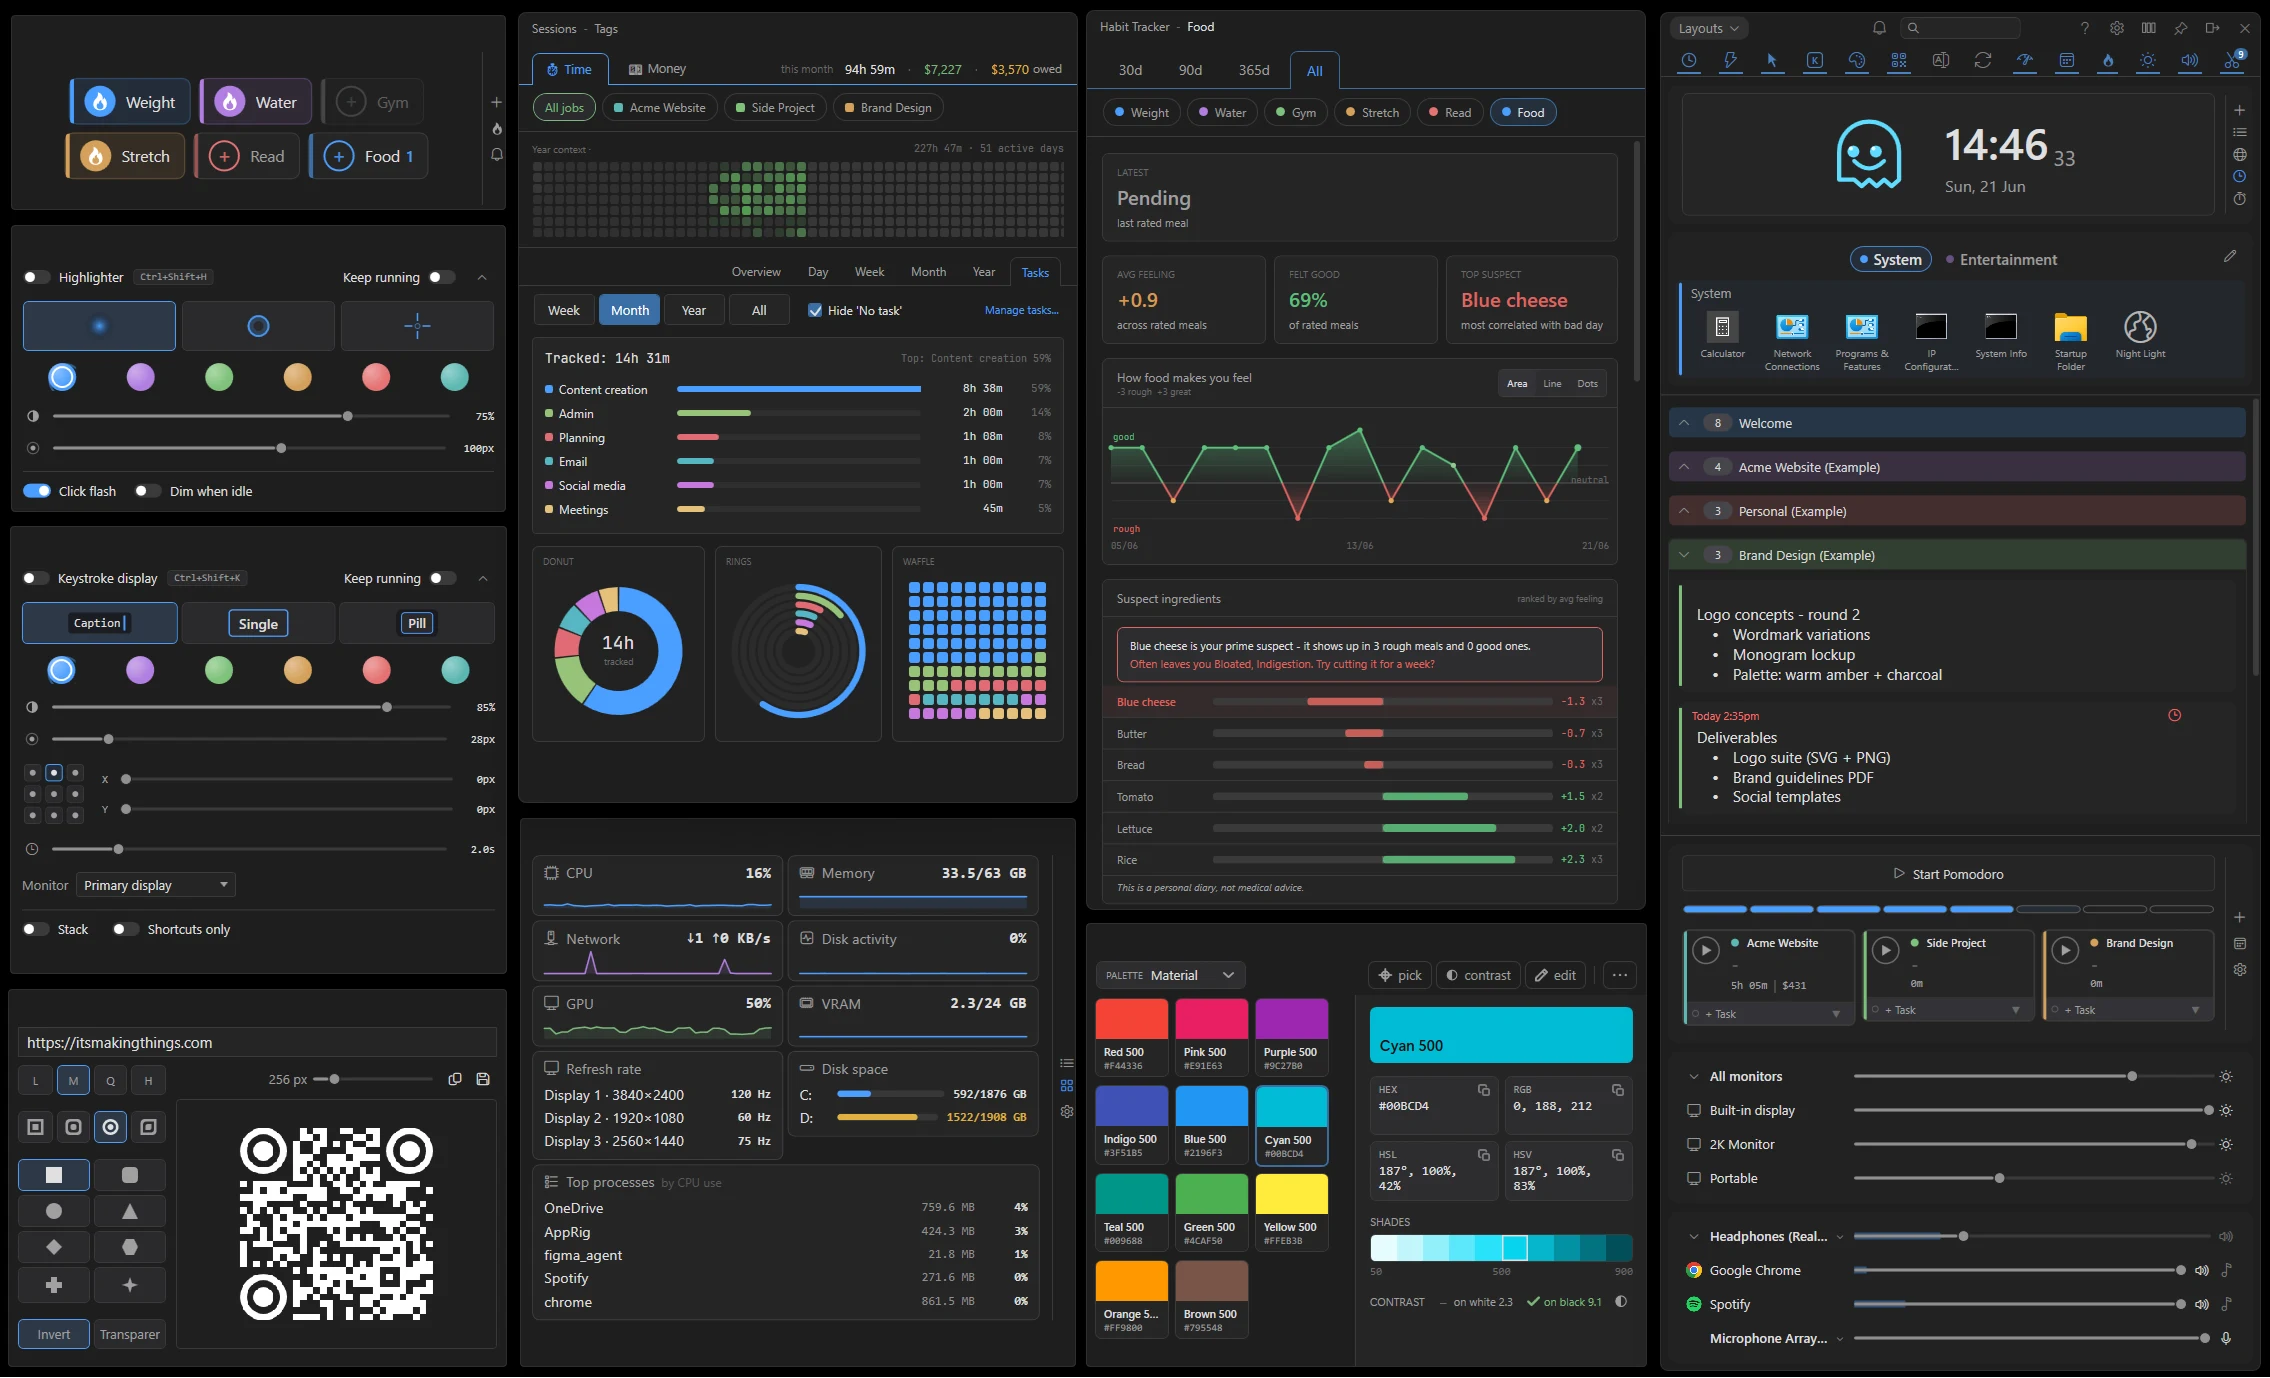Open the lightning bolt launcher icon

[x=1730, y=60]
